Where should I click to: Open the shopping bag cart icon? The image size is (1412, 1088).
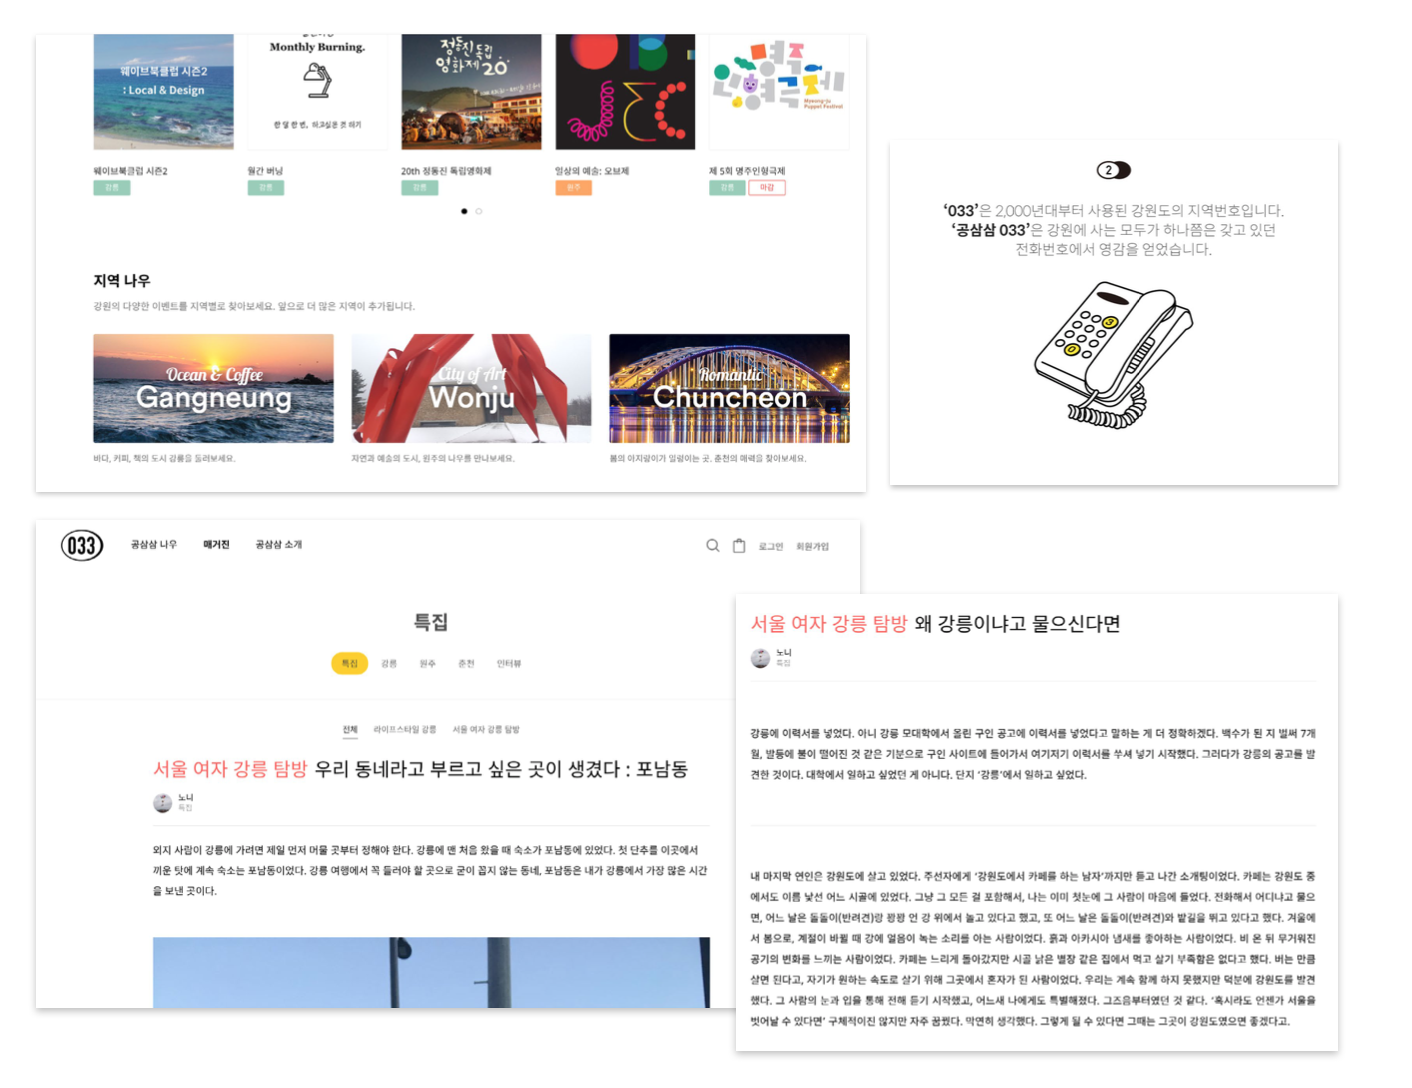(739, 546)
